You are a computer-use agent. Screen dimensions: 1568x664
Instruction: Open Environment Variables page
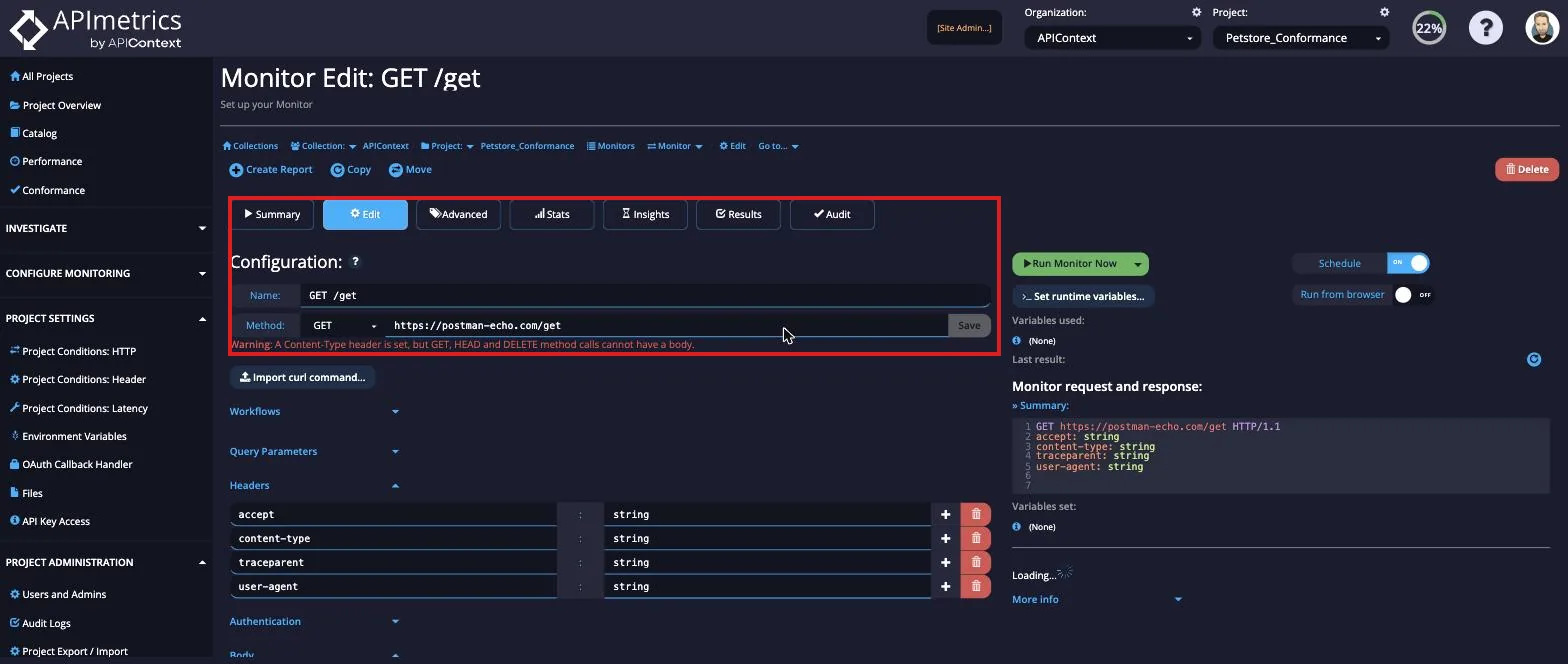pyautogui.click(x=68, y=436)
